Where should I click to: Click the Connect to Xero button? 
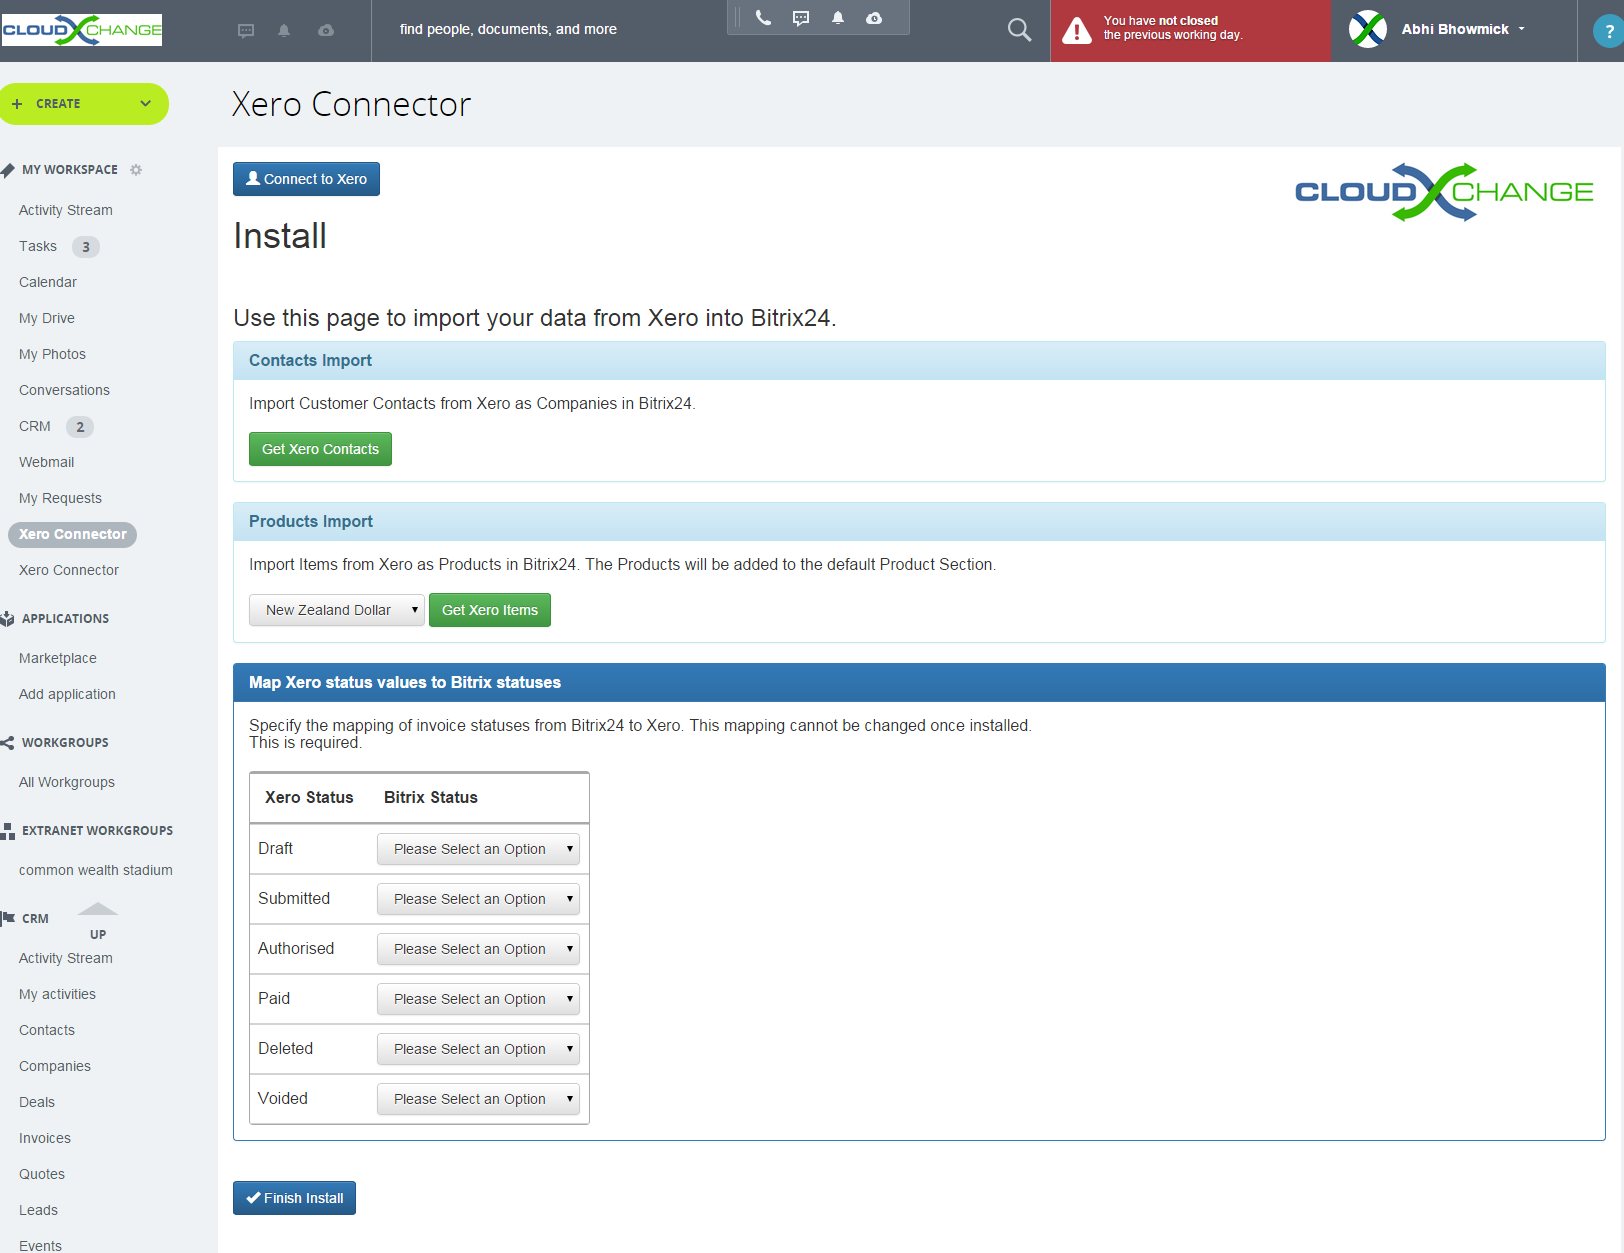(x=306, y=179)
